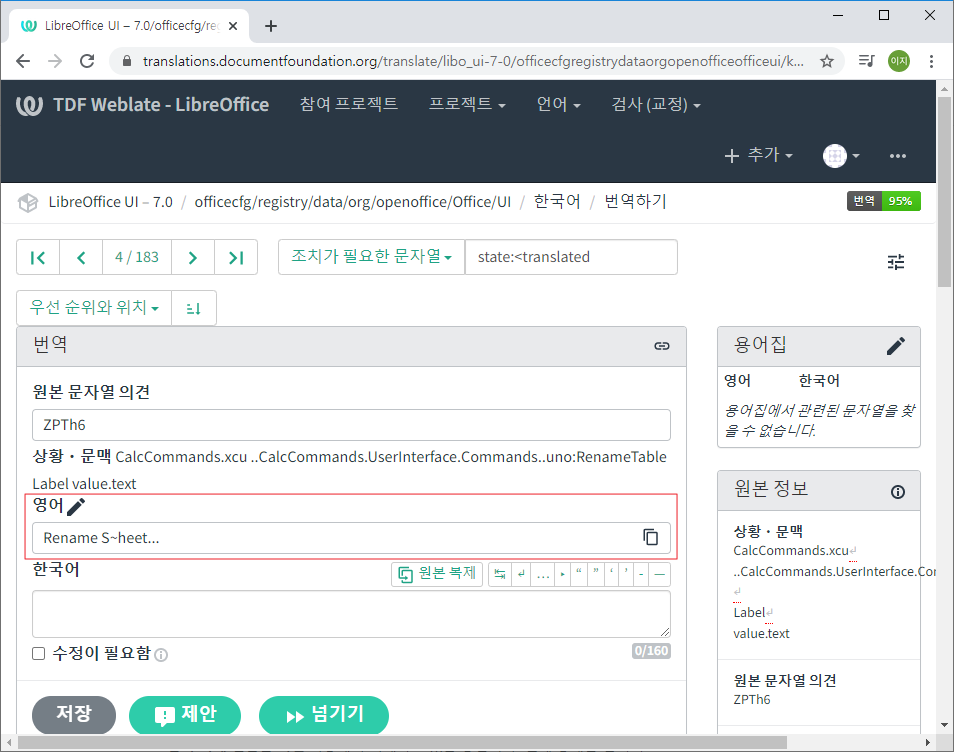
Task: Insert new line character into translation
Action: click(521, 574)
